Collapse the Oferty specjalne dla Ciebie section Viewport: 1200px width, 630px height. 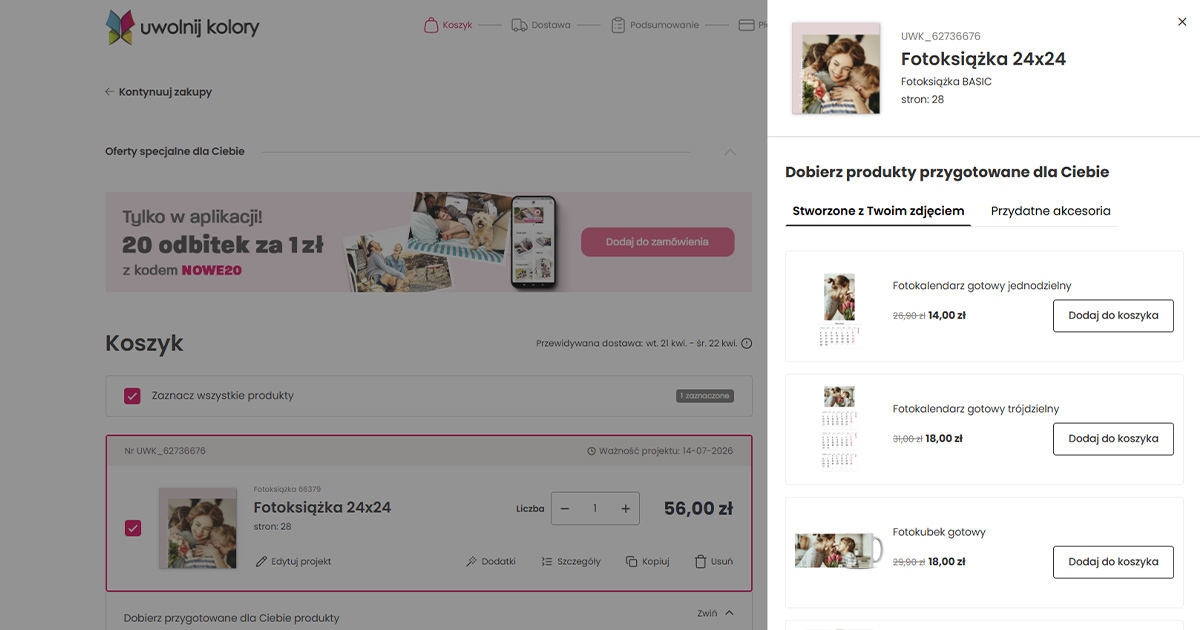(x=730, y=152)
